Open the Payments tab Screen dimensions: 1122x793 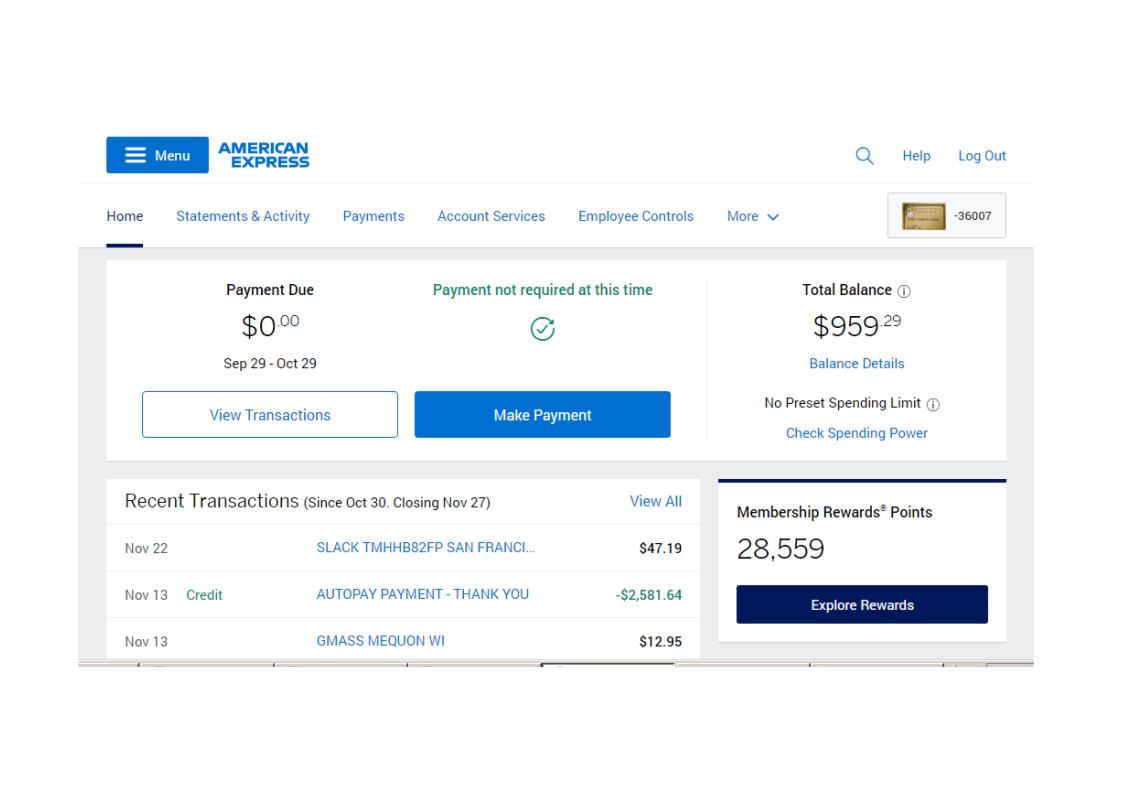[x=374, y=216]
